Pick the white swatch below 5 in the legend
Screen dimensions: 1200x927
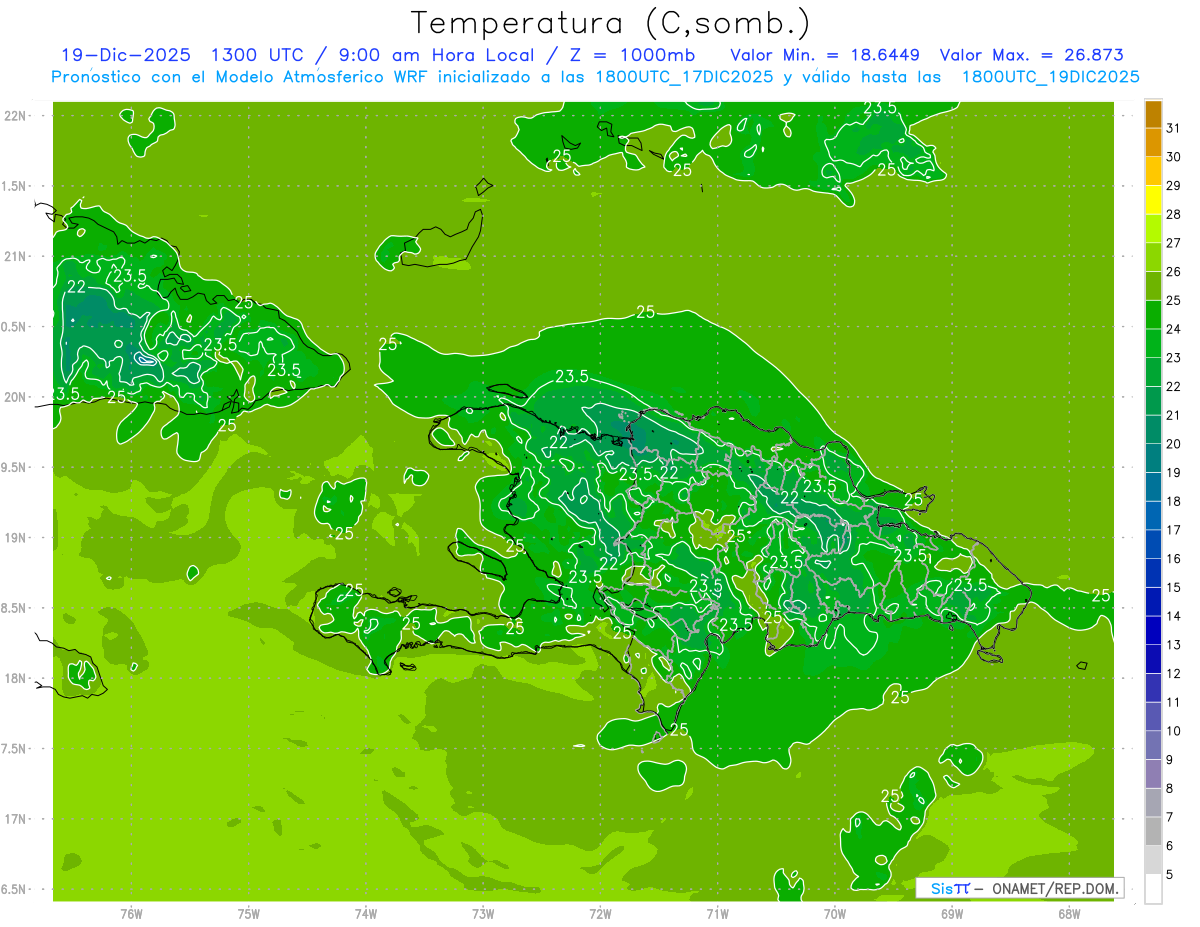(x=1153, y=889)
